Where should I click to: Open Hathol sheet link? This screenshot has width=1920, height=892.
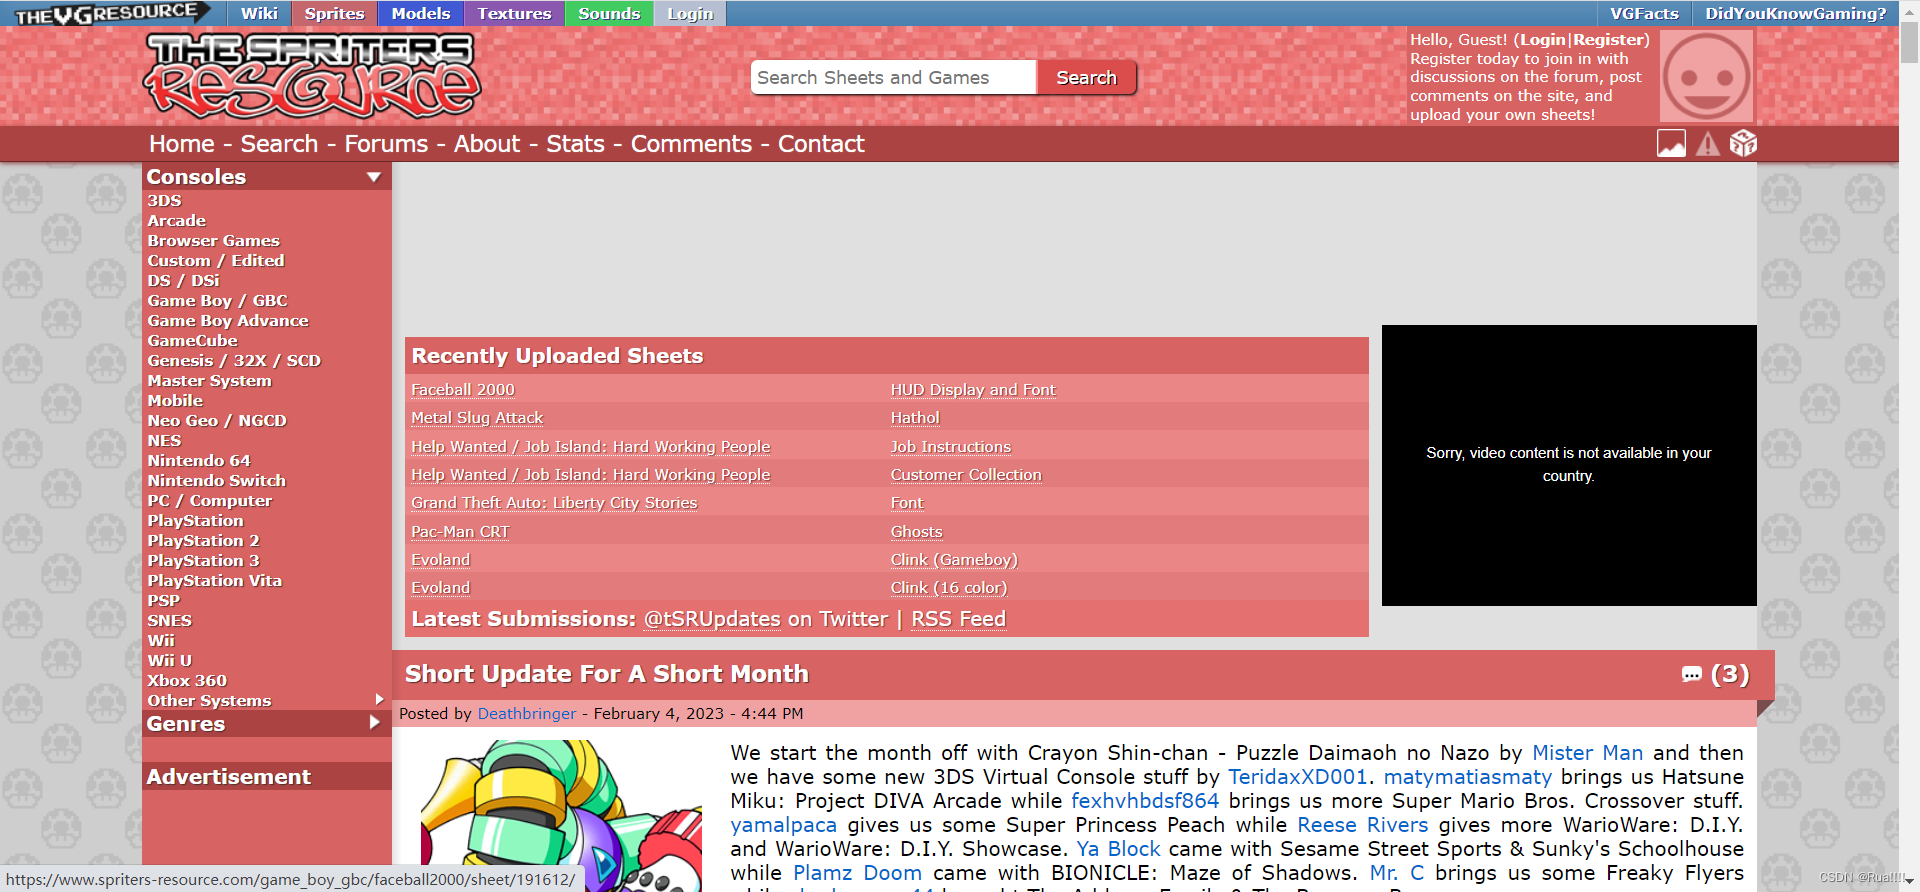tap(915, 418)
